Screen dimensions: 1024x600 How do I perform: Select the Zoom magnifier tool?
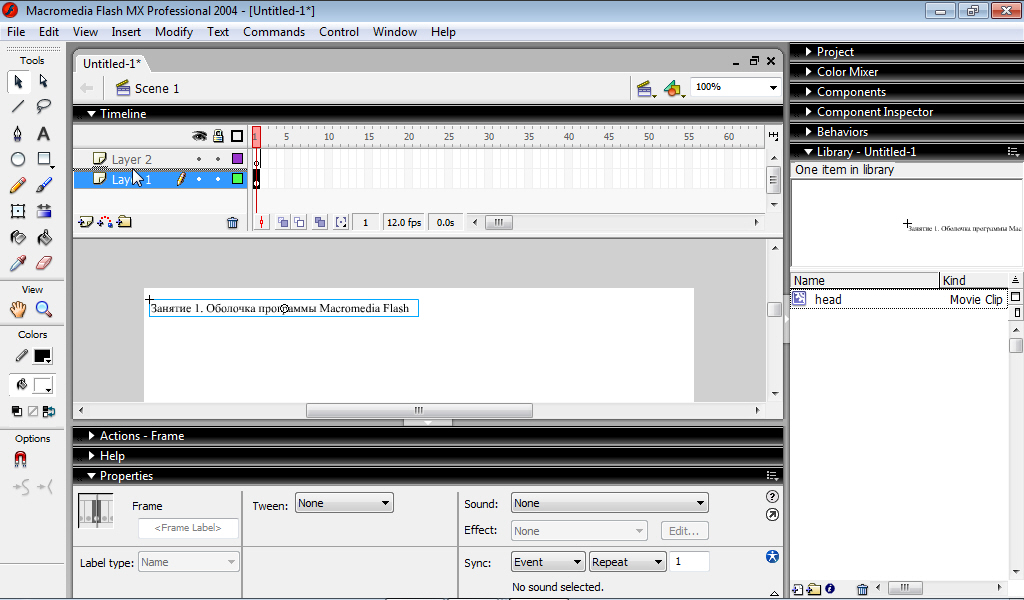tap(44, 309)
